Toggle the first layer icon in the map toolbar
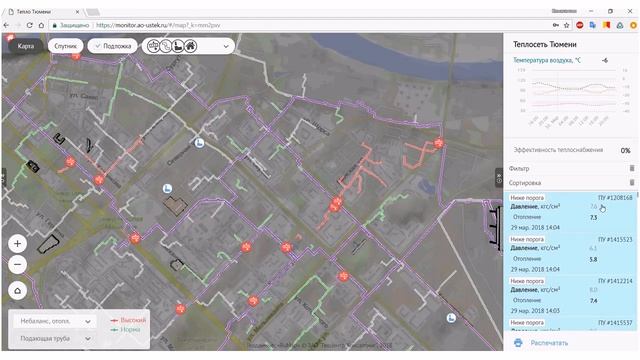Image resolution: width=640 pixels, height=360 pixels. [153, 46]
